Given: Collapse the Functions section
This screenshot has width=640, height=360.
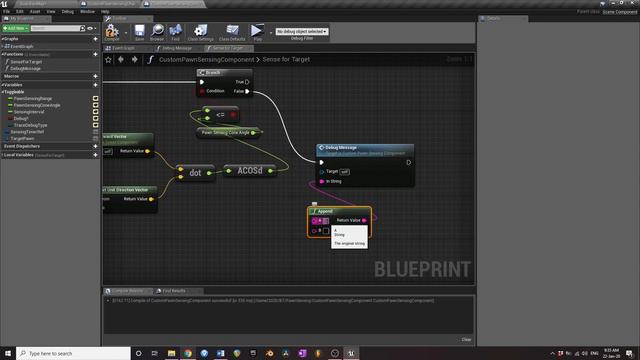Looking at the screenshot, I should pos(2,54).
